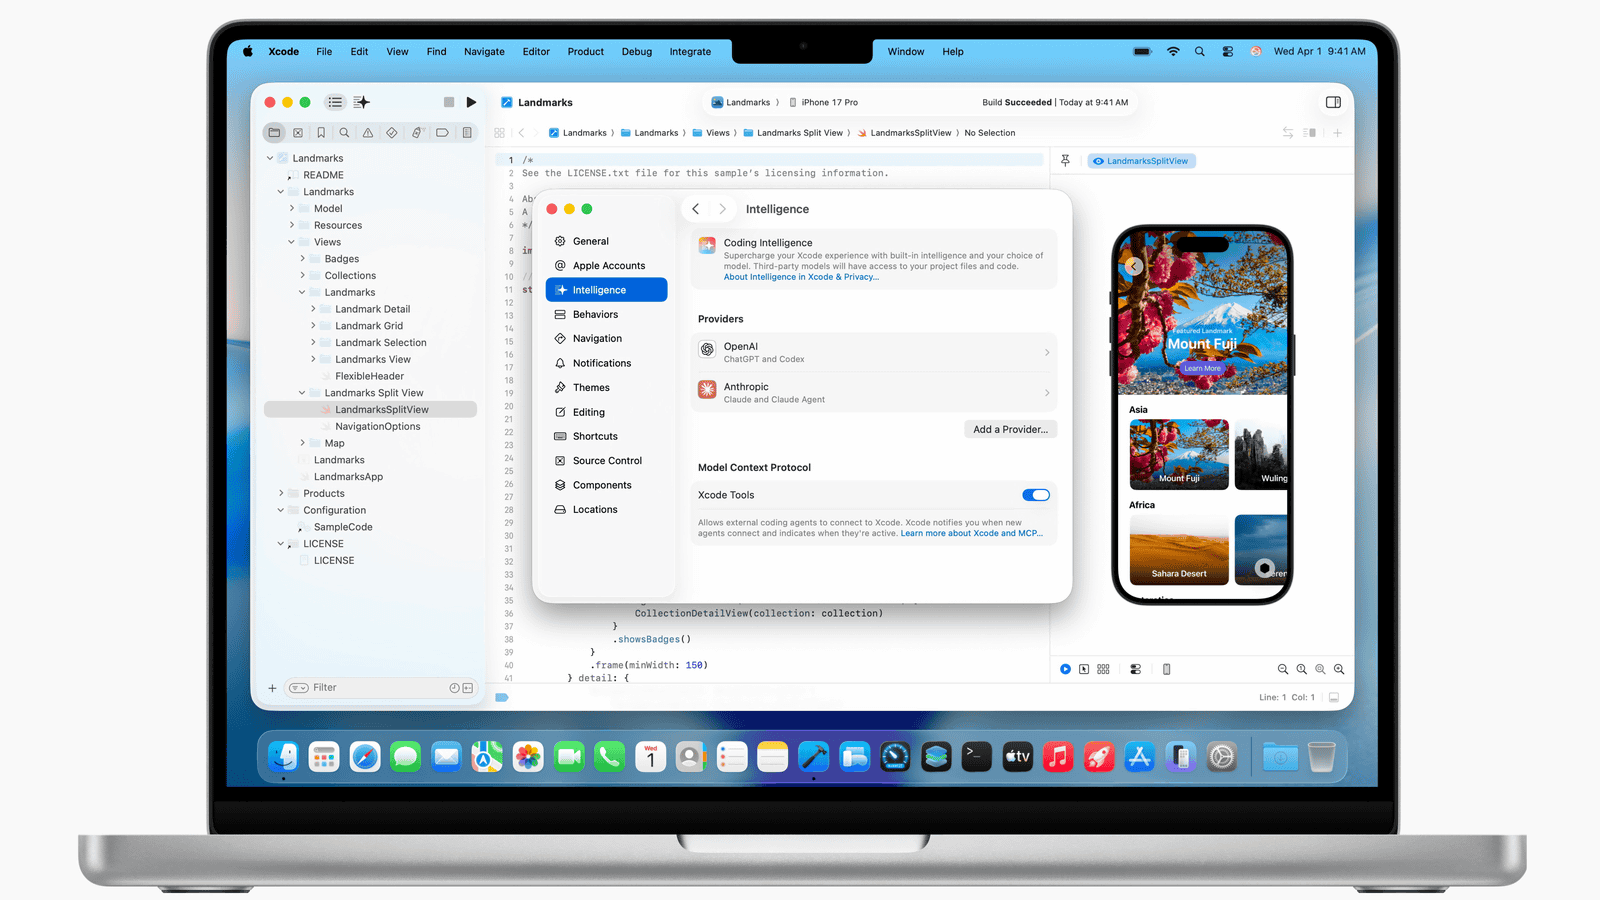This screenshot has width=1600, height=900.
Task: Toggle the inspector sidebar panel
Action: (x=1333, y=102)
